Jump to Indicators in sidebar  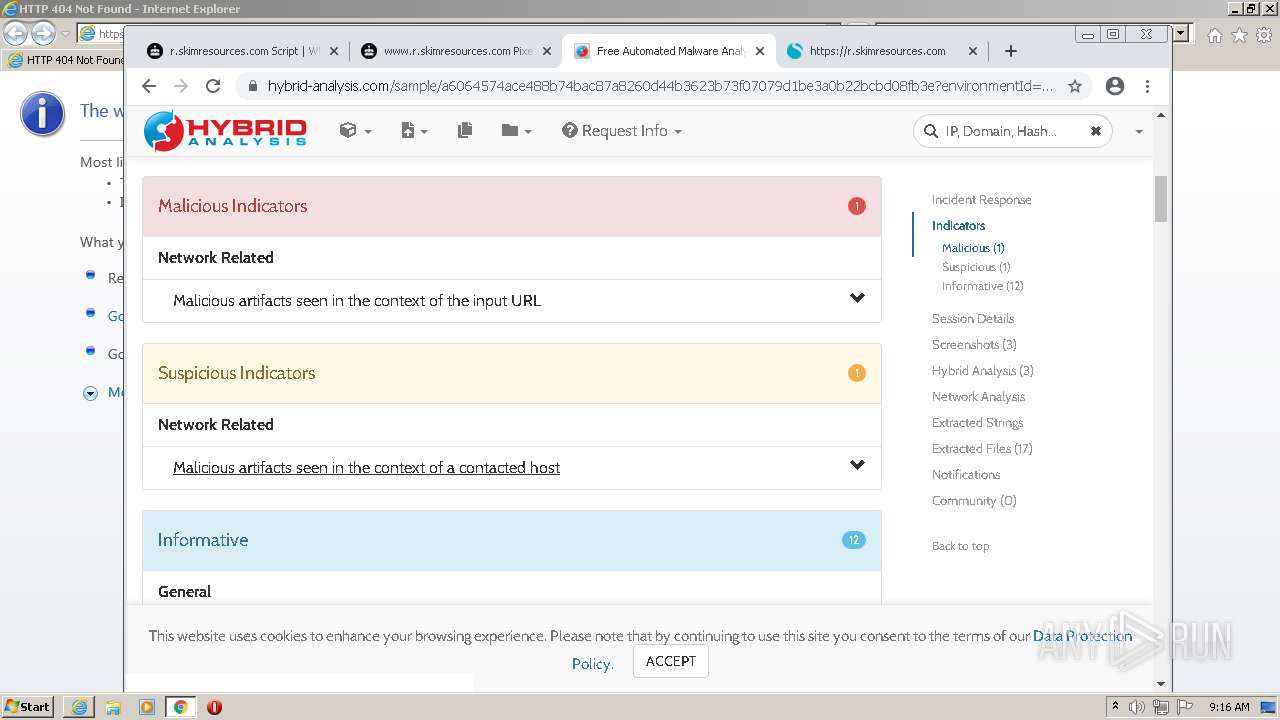[958, 225]
